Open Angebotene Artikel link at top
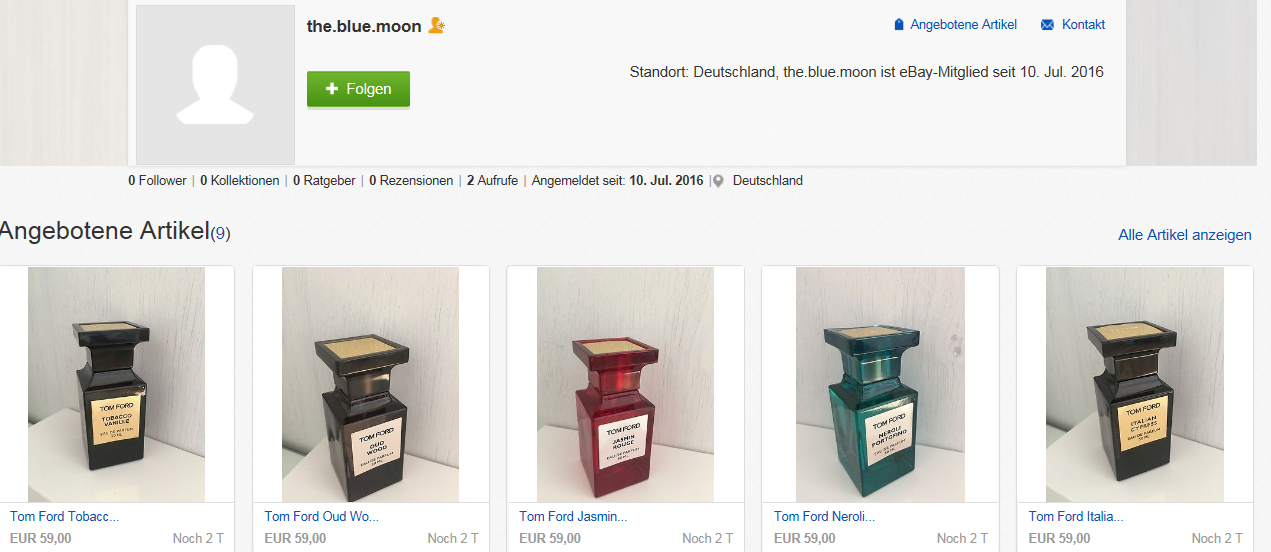 tap(964, 25)
